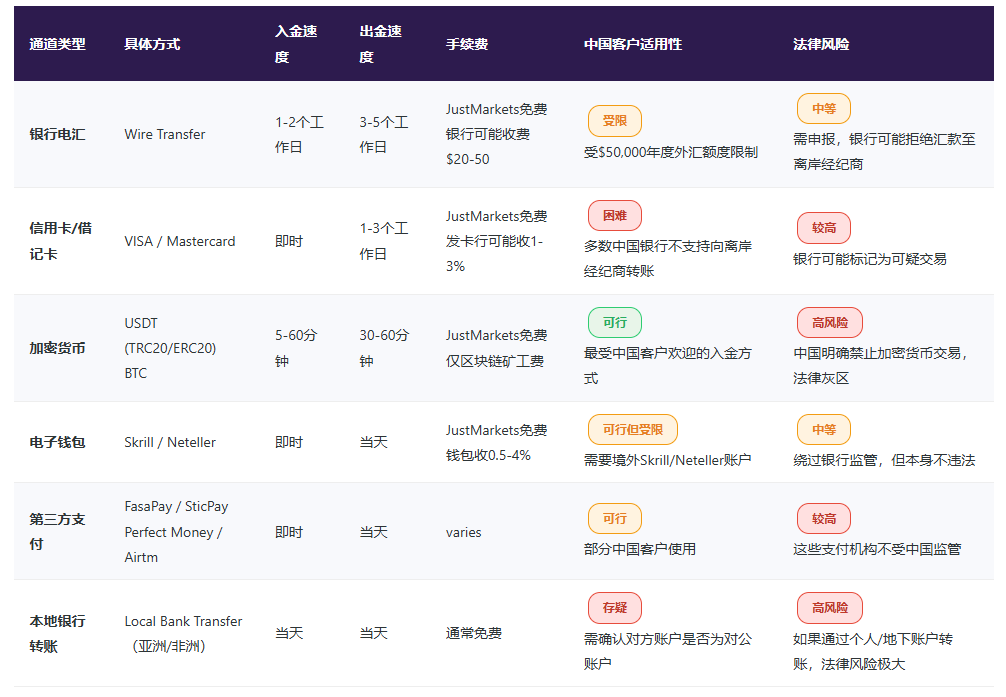This screenshot has width=1006, height=697.
Task: Click the 出金速度 column header
Action: tap(380, 44)
